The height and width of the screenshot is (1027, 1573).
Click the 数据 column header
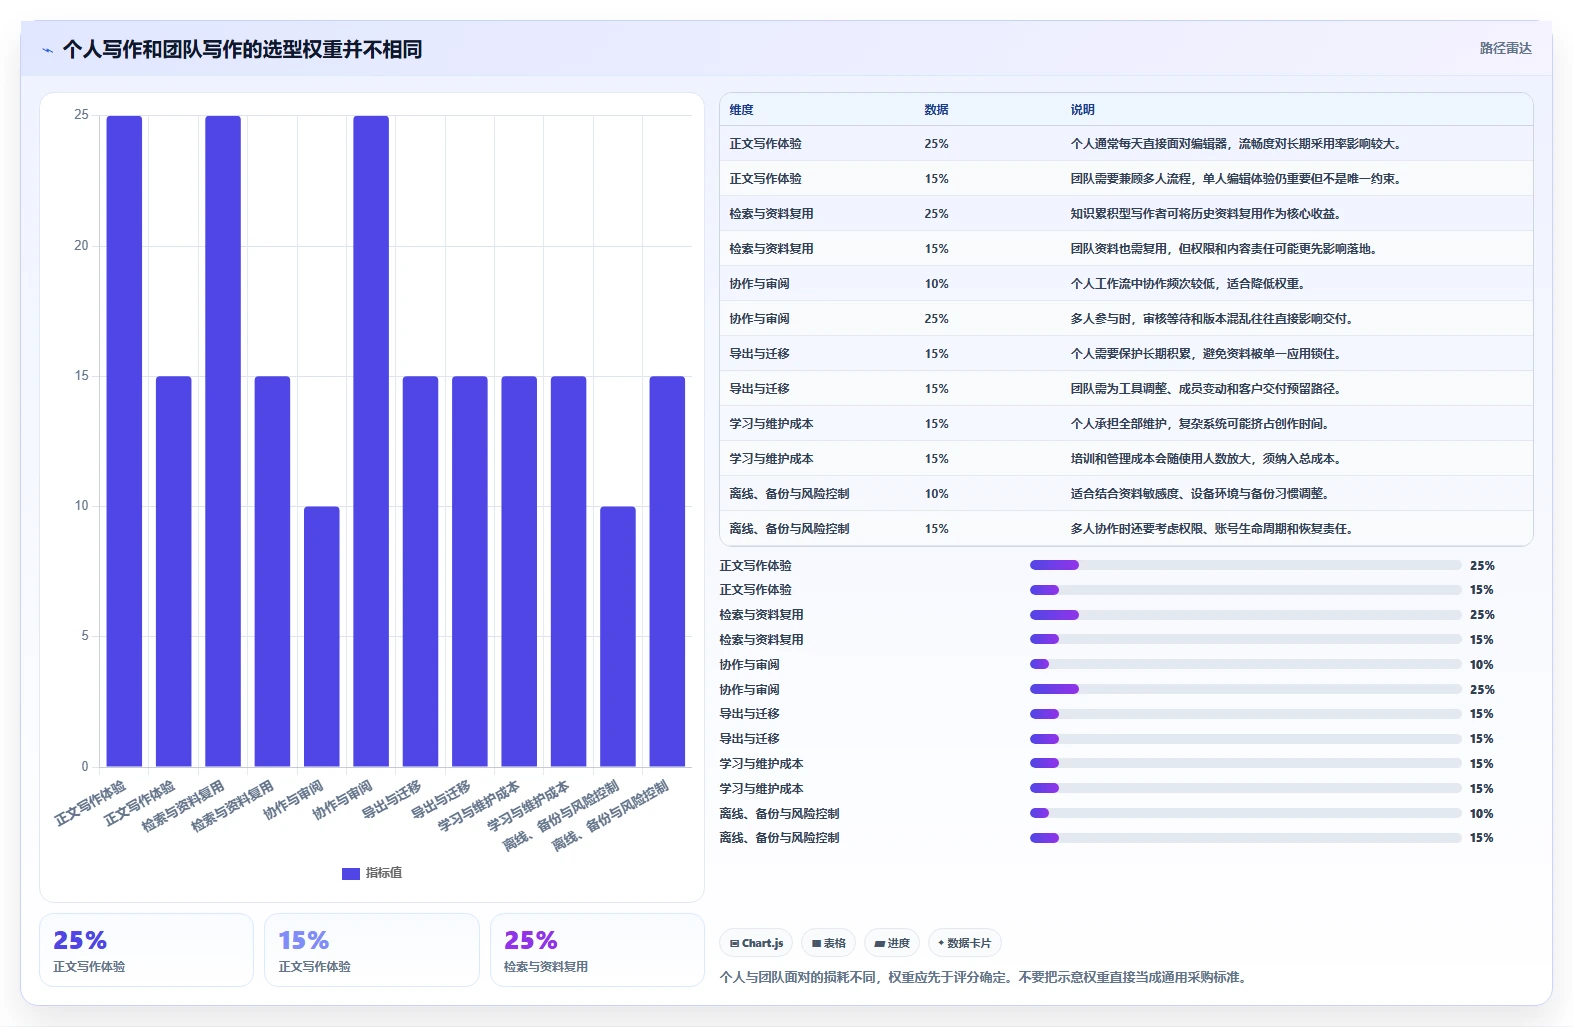[x=936, y=110]
